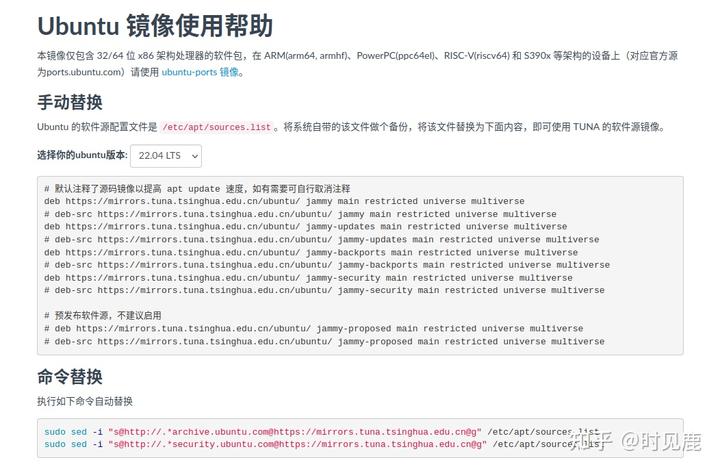Click the /etc/apt/sources.list inline code path
The width and height of the screenshot is (720, 471).
pyautogui.click(x=217, y=127)
